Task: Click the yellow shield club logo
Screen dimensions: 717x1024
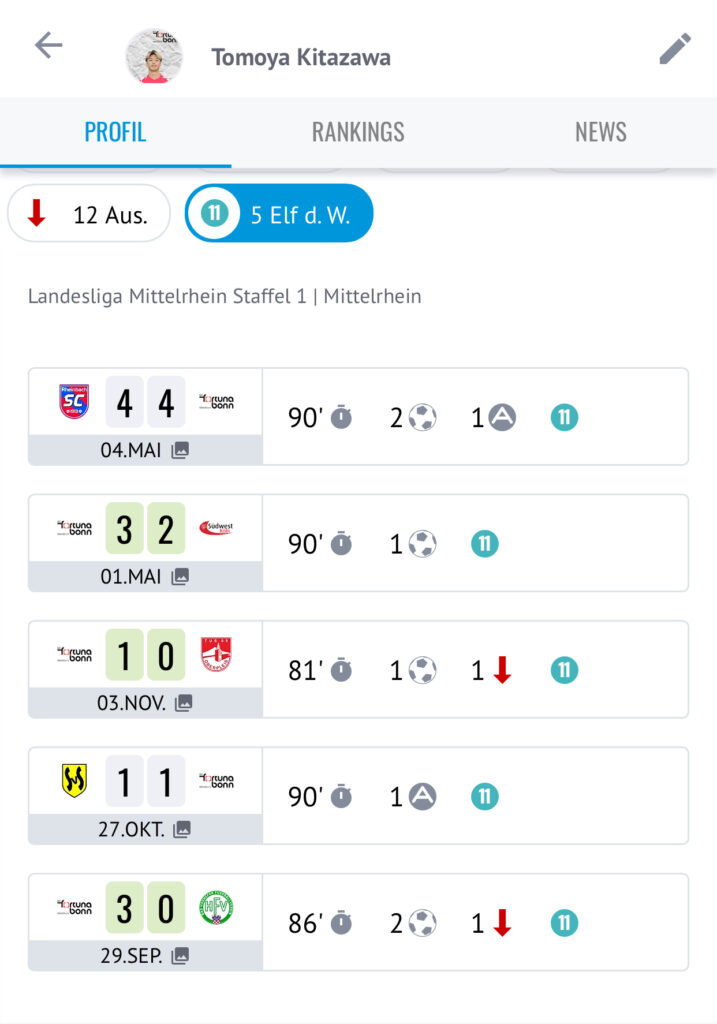Action: [74, 780]
